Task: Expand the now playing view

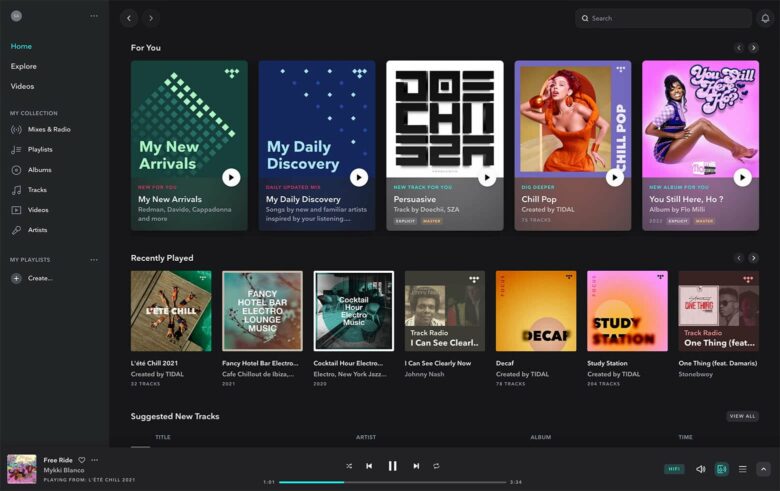Action: pyautogui.click(x=764, y=469)
